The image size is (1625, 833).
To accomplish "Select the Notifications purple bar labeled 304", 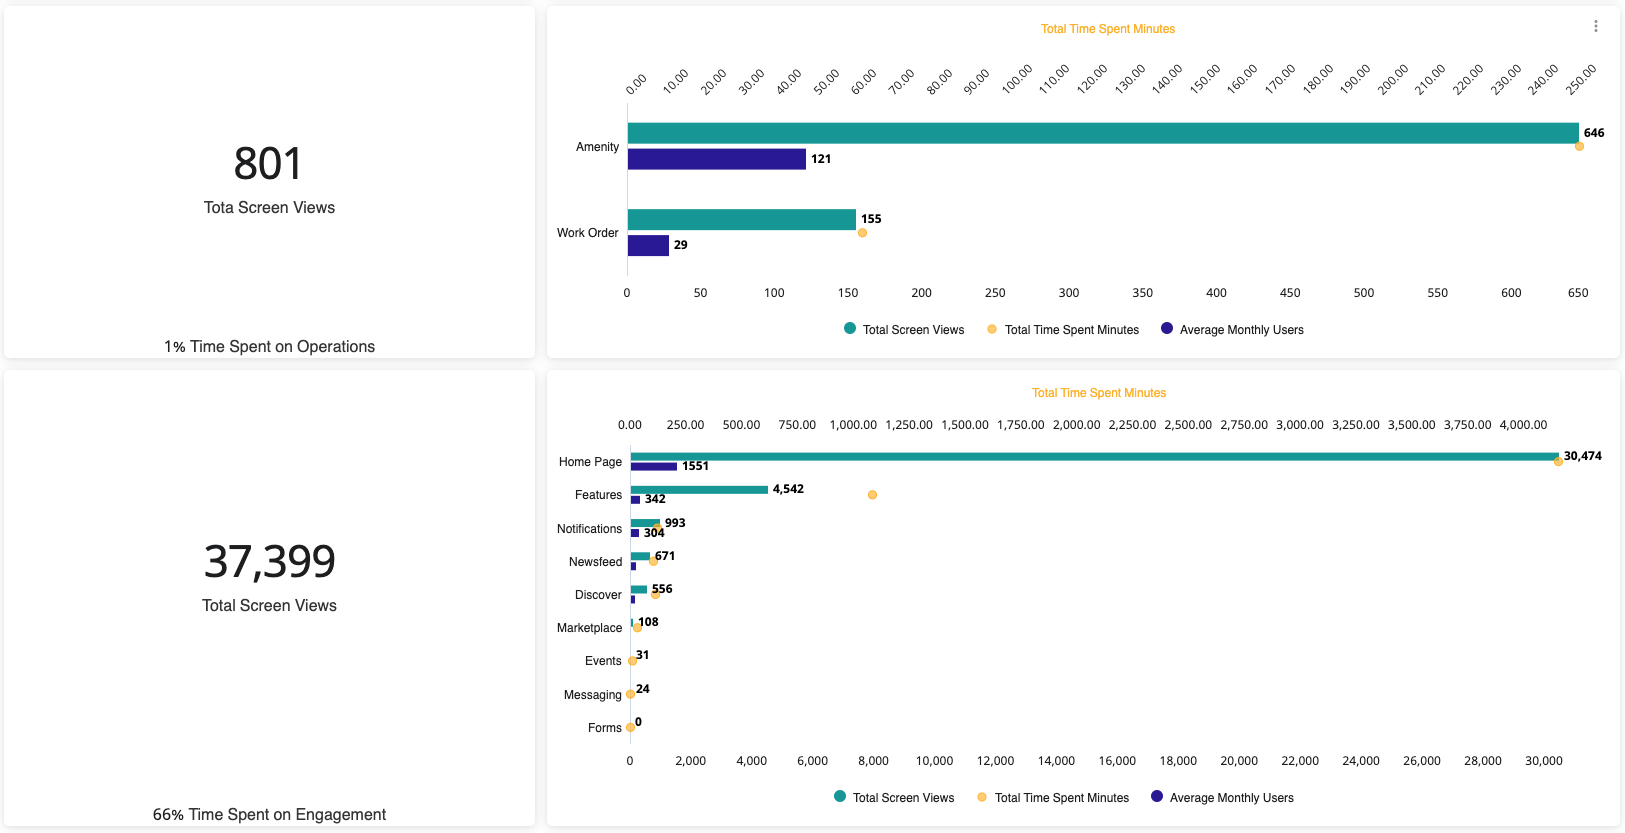I will [635, 533].
